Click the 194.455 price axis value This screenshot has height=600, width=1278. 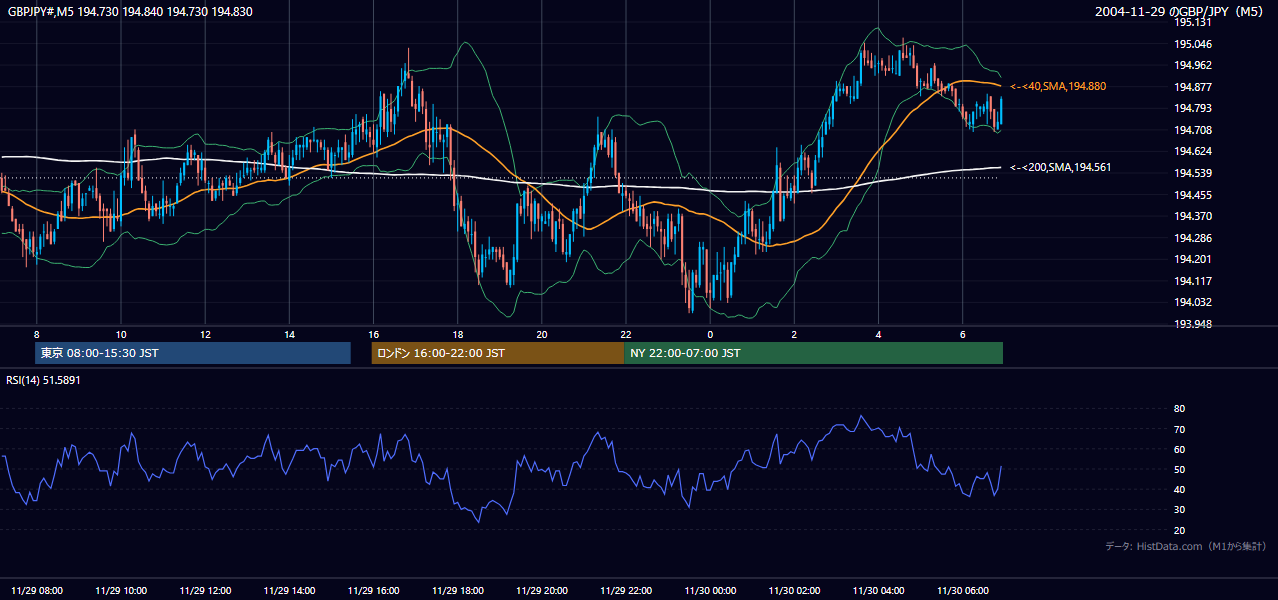click(x=1193, y=195)
